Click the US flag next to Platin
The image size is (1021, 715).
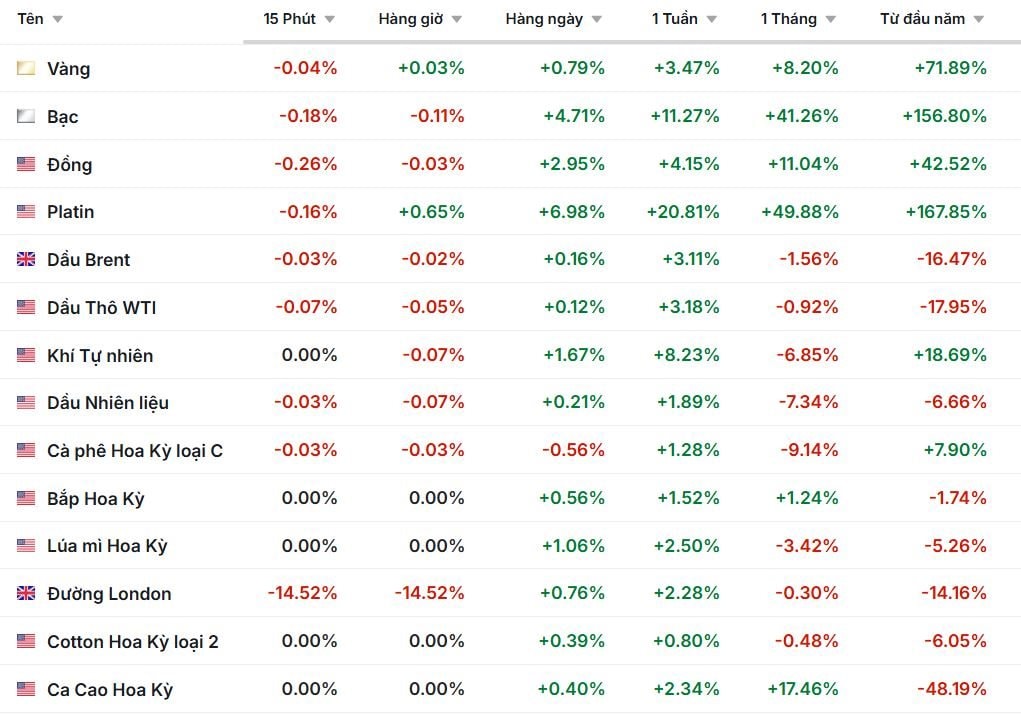pyautogui.click(x=26, y=212)
